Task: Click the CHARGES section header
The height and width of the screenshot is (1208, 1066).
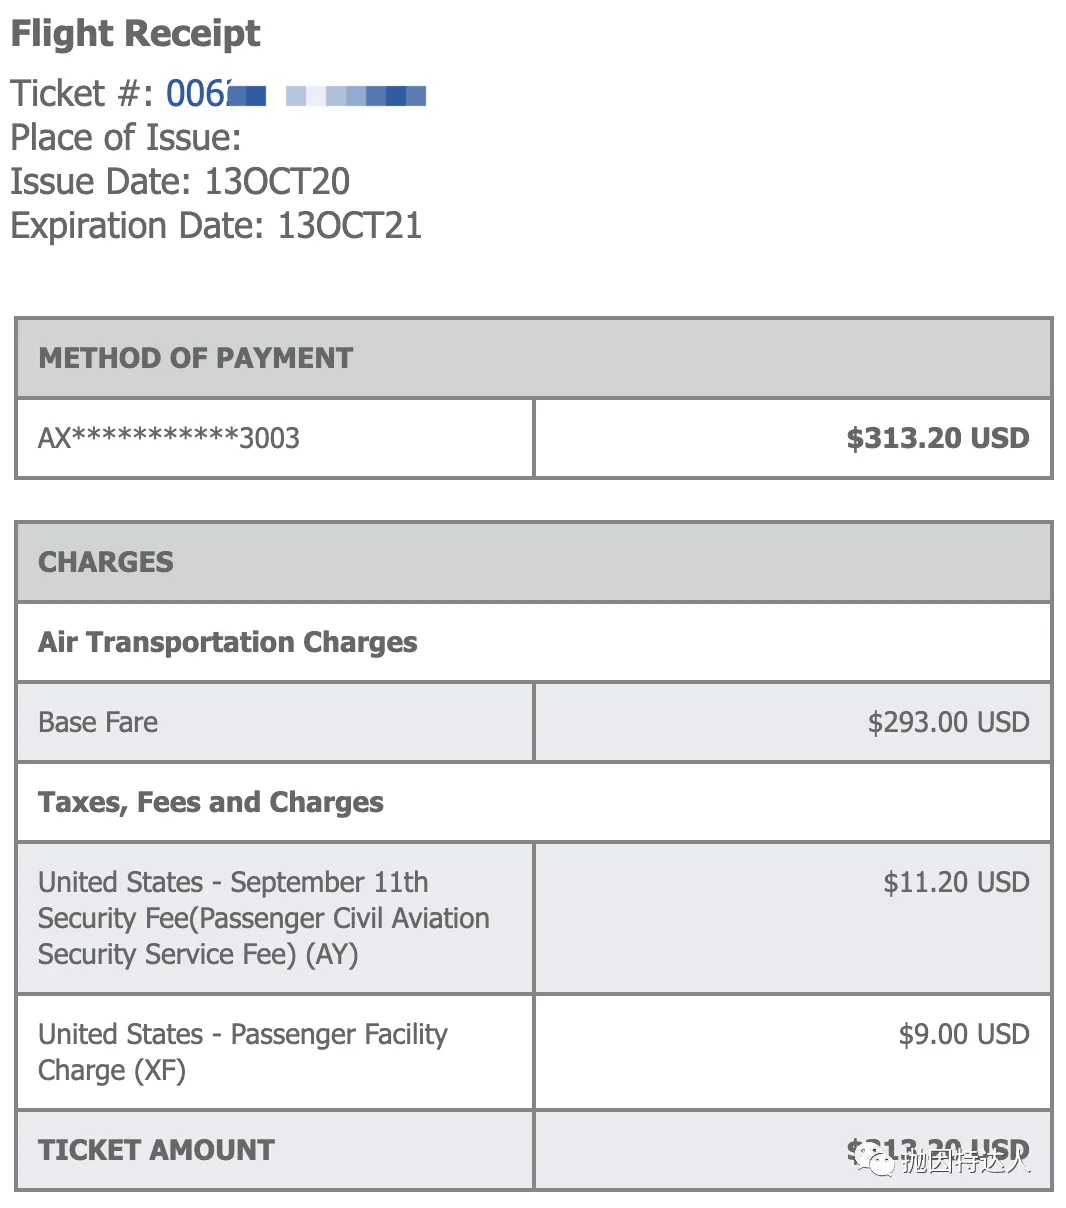Action: point(106,562)
